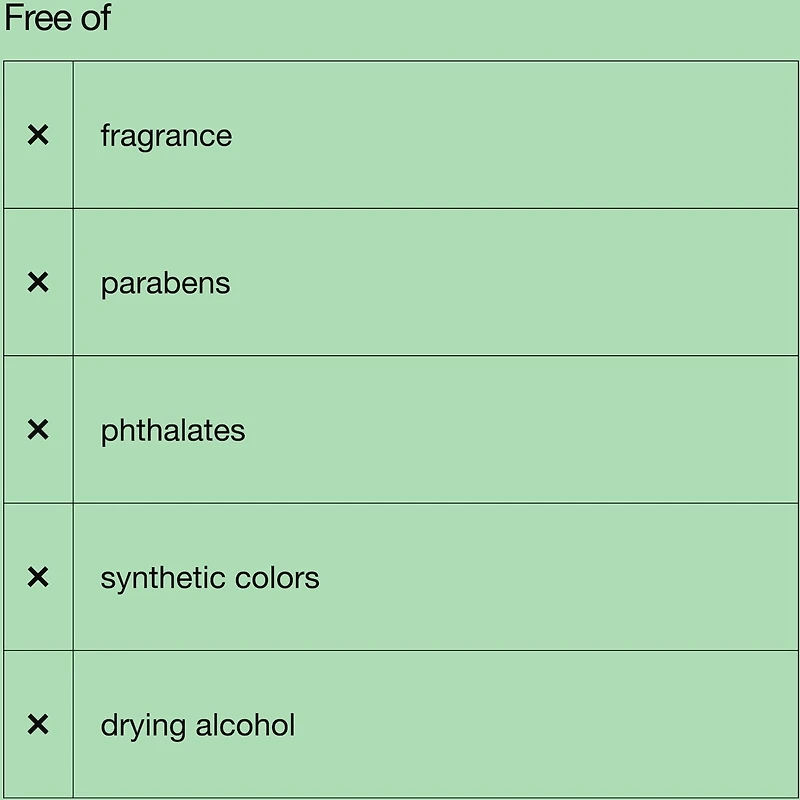The height and width of the screenshot is (800, 800).
Task: Click the X icon for synthetic colors
Action: point(38,577)
